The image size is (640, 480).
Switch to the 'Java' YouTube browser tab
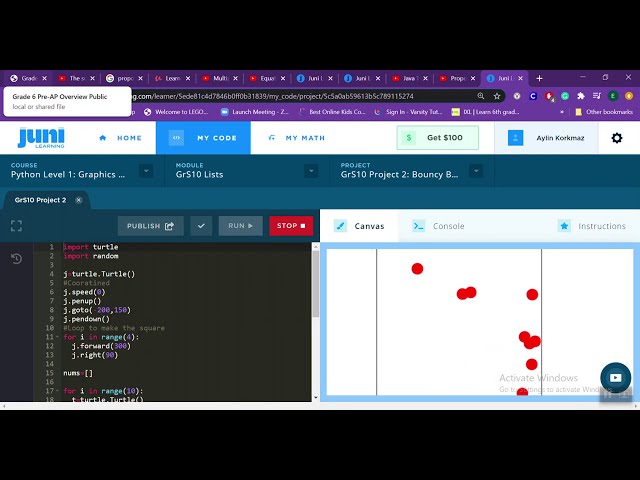click(409, 78)
